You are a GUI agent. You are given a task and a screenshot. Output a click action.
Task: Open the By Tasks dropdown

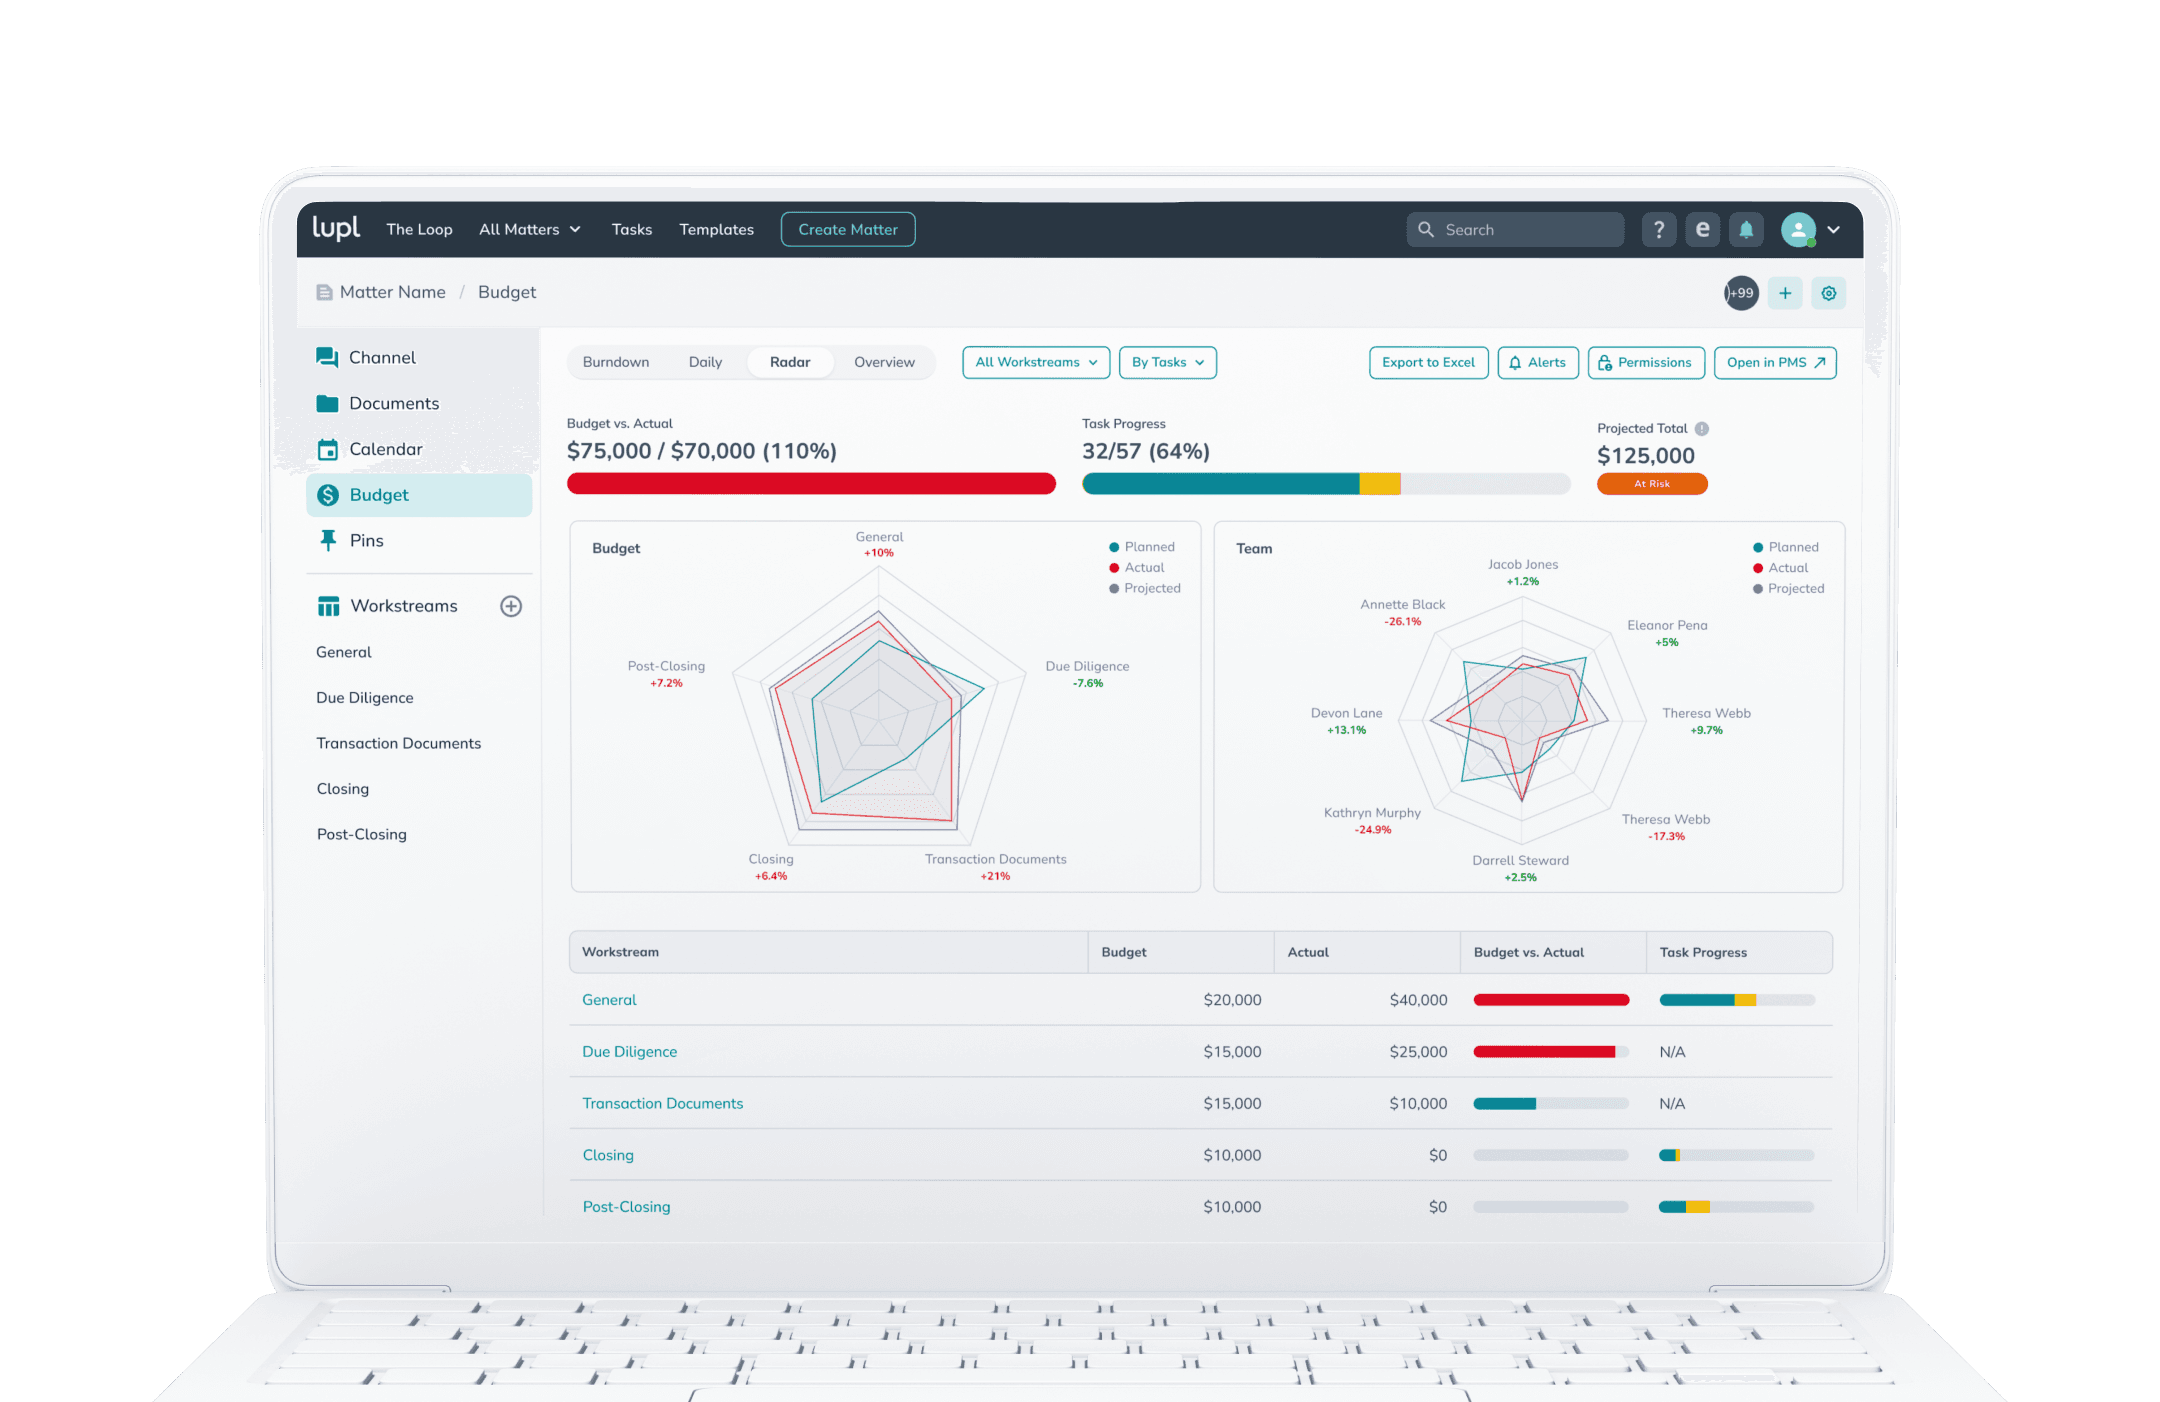click(1167, 362)
